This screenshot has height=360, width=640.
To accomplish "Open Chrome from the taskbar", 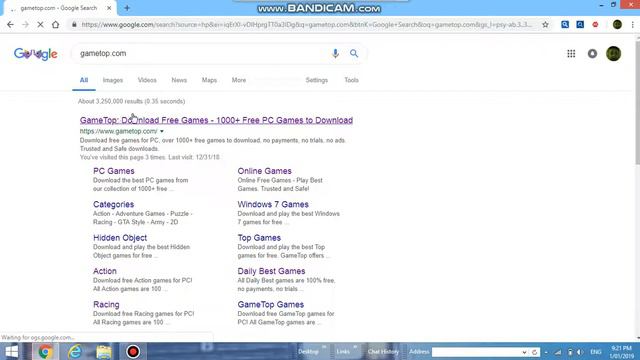I will 45,351.
